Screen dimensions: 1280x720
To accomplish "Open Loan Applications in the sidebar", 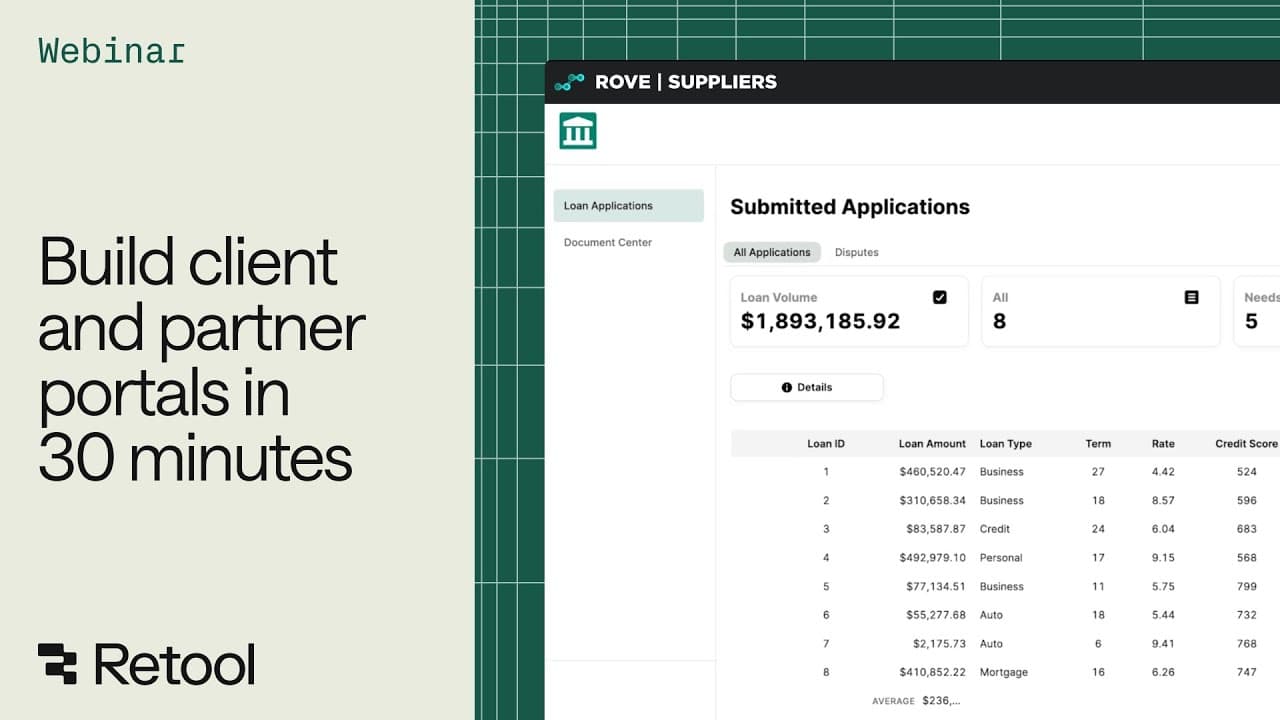I will point(607,205).
